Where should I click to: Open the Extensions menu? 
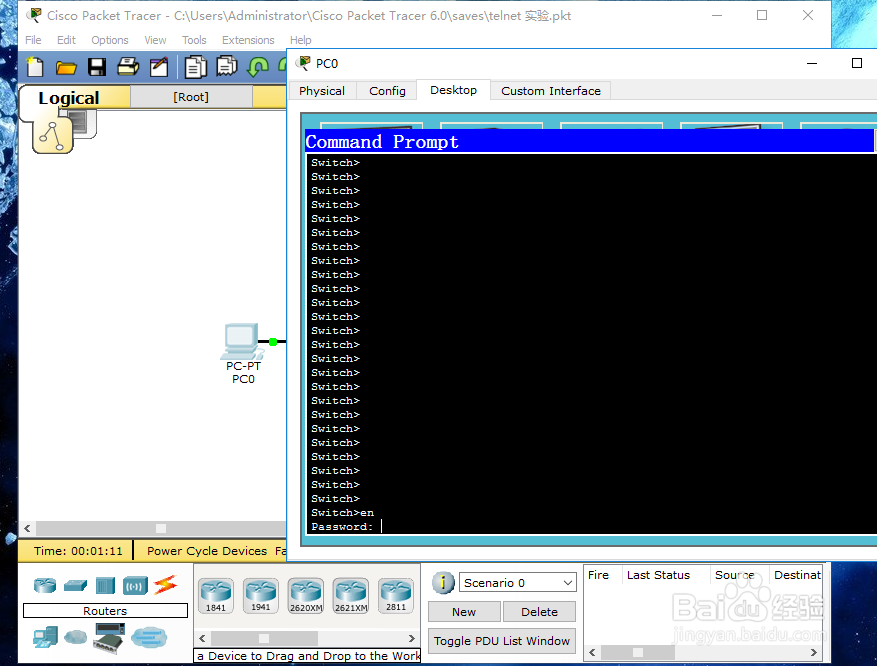[248, 40]
